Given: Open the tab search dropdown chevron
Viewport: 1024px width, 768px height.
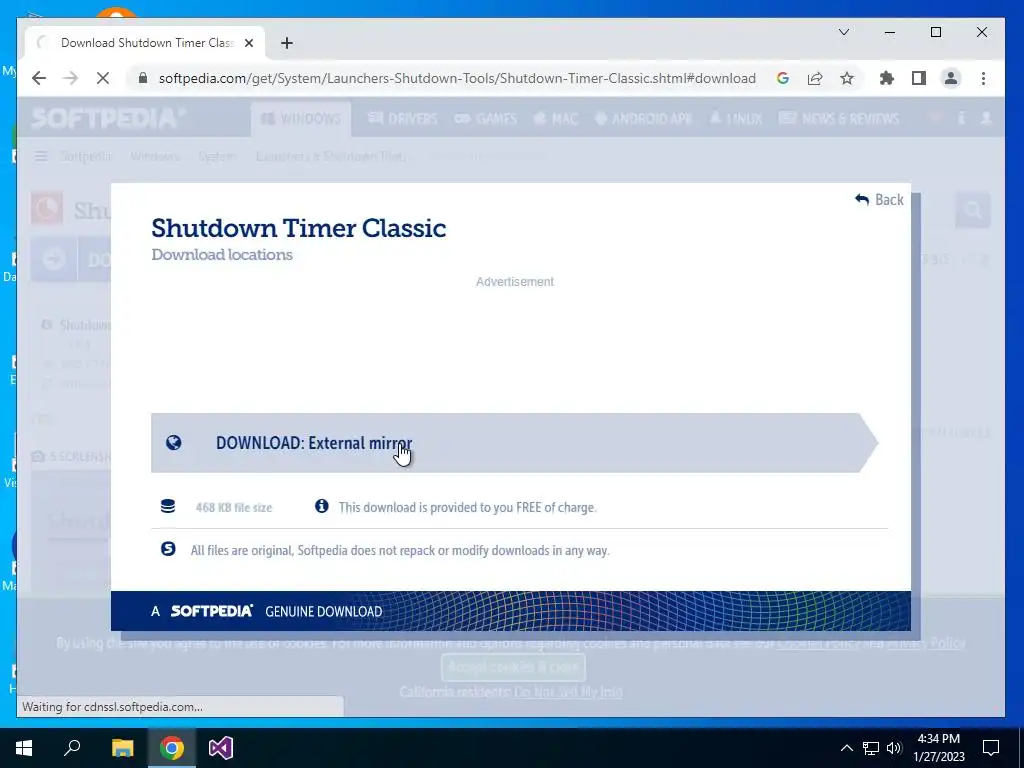Looking at the screenshot, I should tap(844, 32).
